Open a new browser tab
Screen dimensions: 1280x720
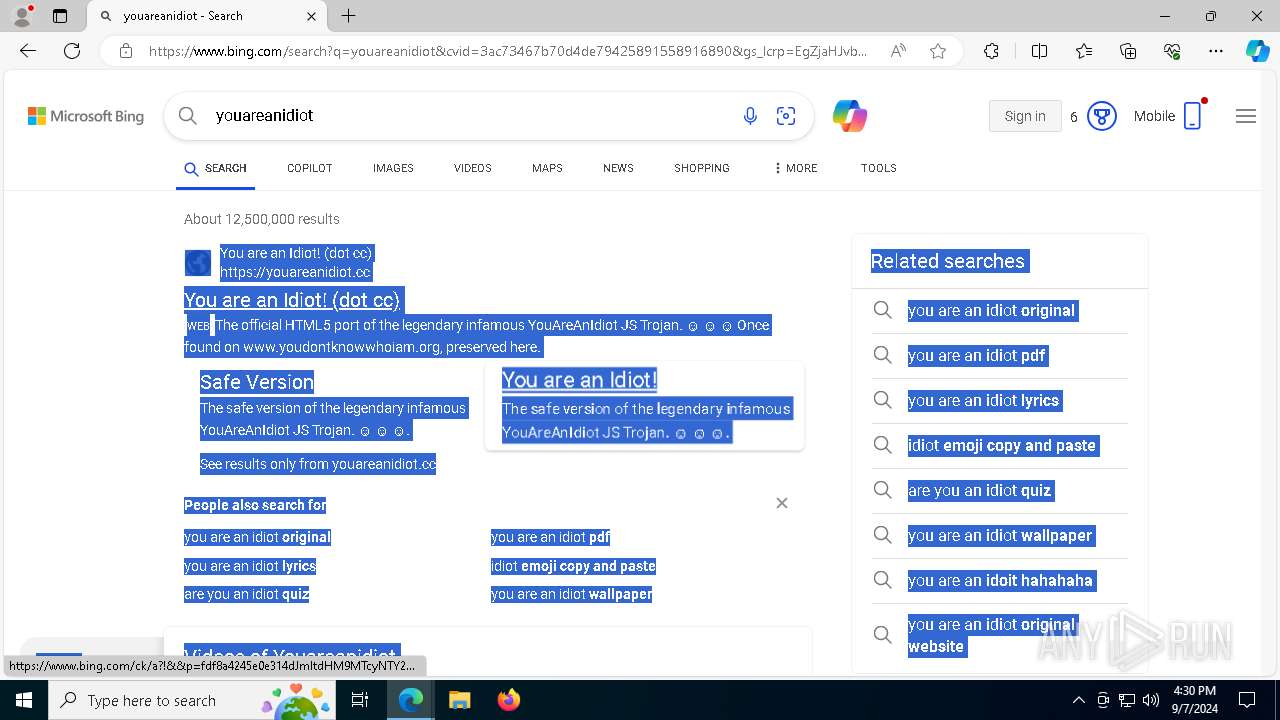pos(348,16)
